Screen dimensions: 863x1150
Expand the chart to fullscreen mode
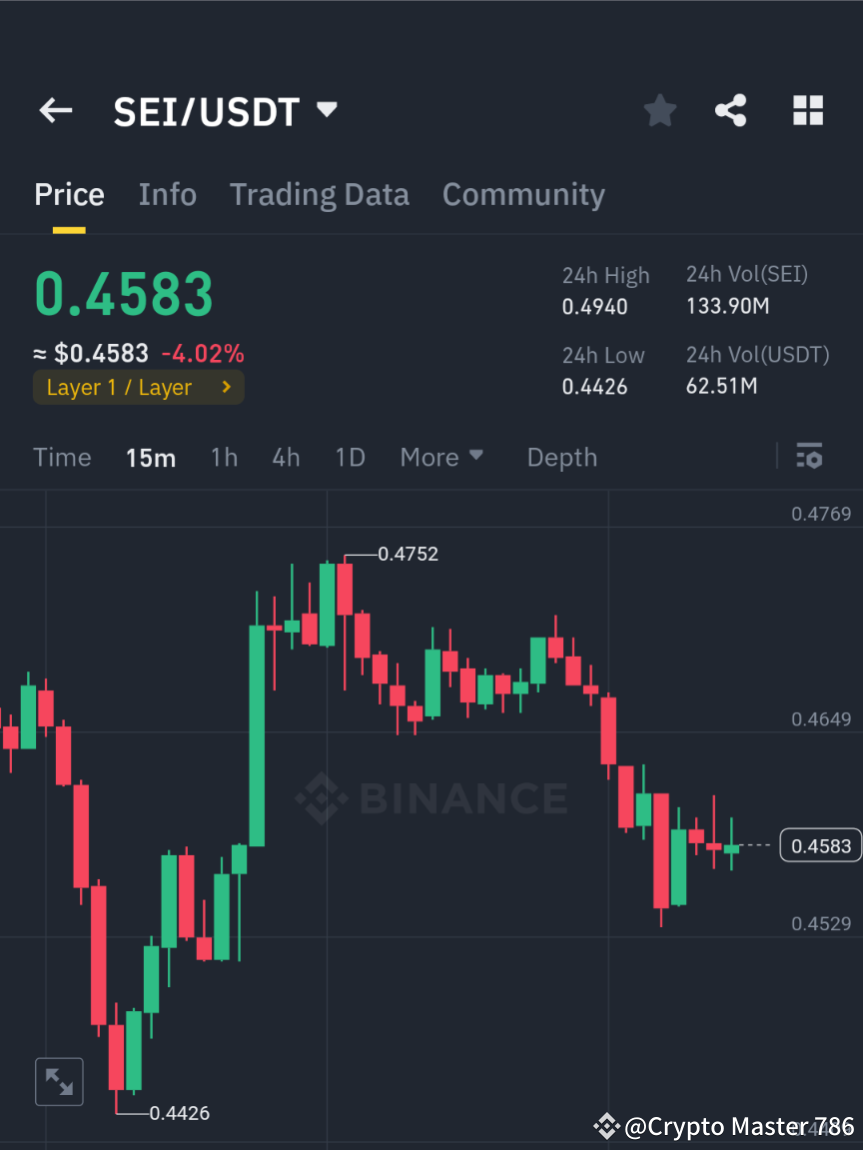(x=59, y=1081)
